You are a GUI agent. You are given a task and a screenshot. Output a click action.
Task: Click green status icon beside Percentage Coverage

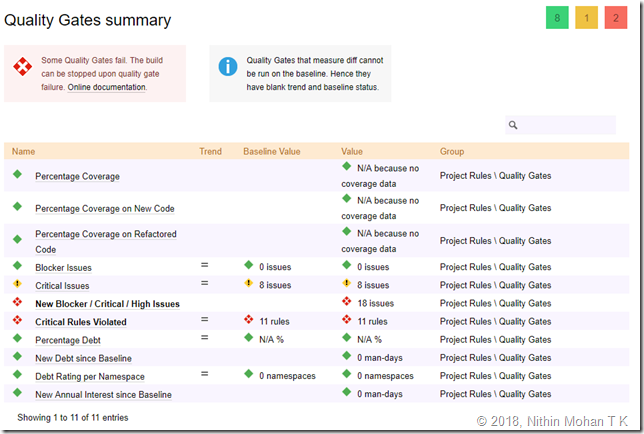[17, 175]
